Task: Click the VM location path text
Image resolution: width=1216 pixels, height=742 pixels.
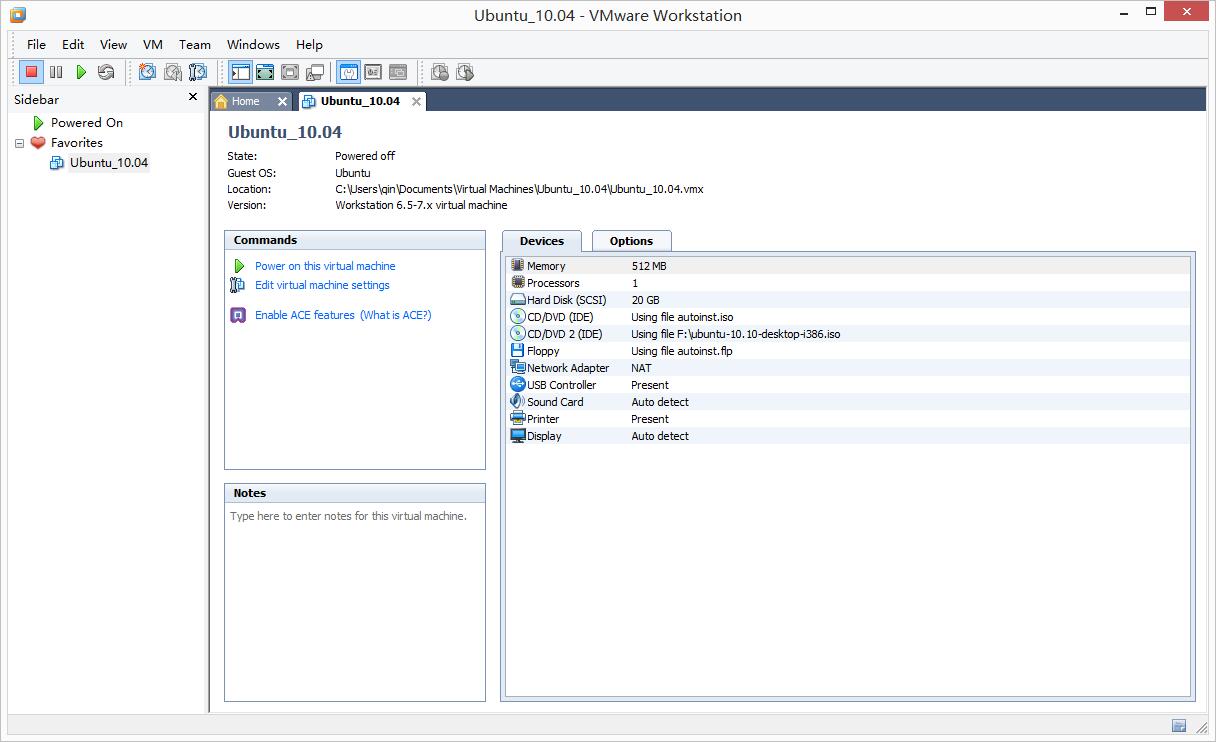Action: [519, 189]
